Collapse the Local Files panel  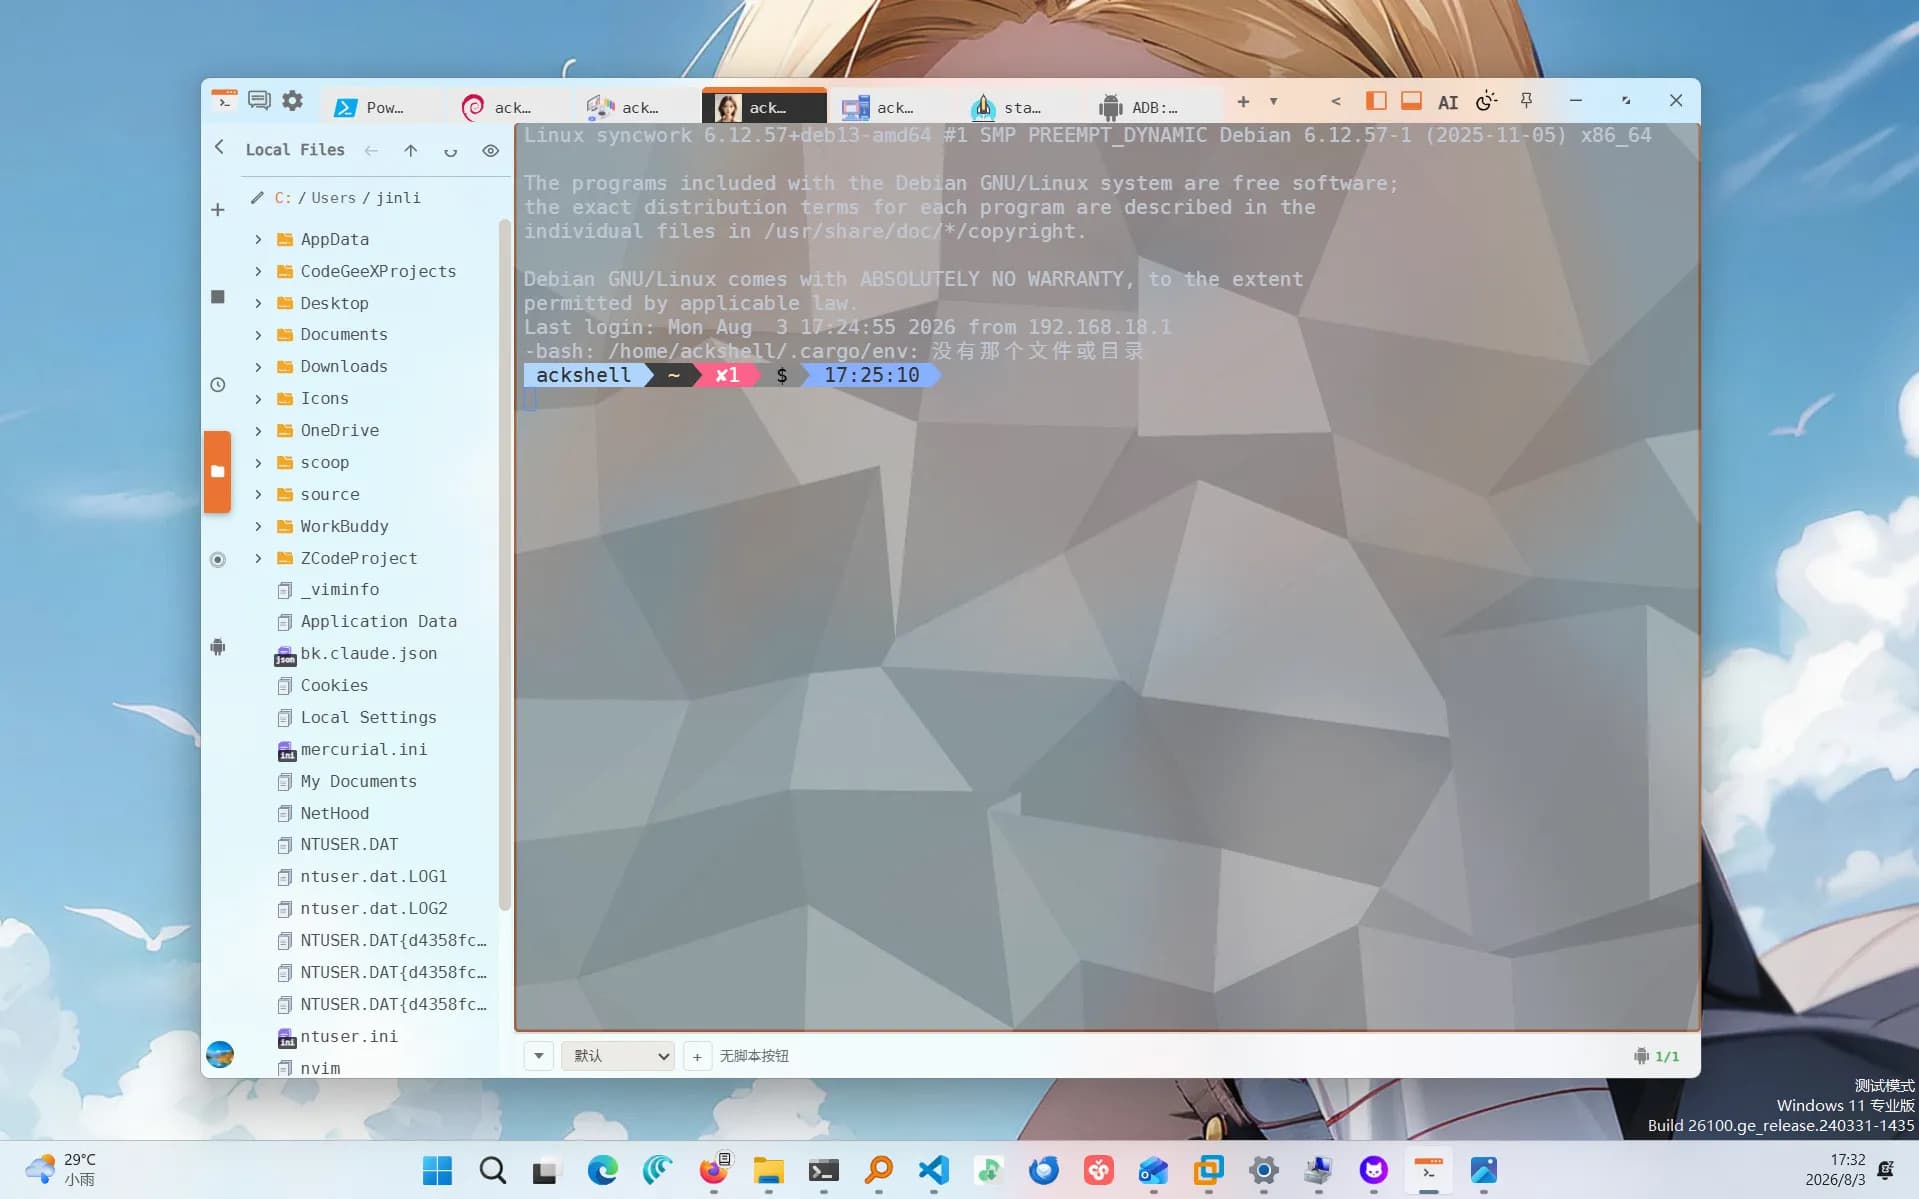tap(219, 148)
